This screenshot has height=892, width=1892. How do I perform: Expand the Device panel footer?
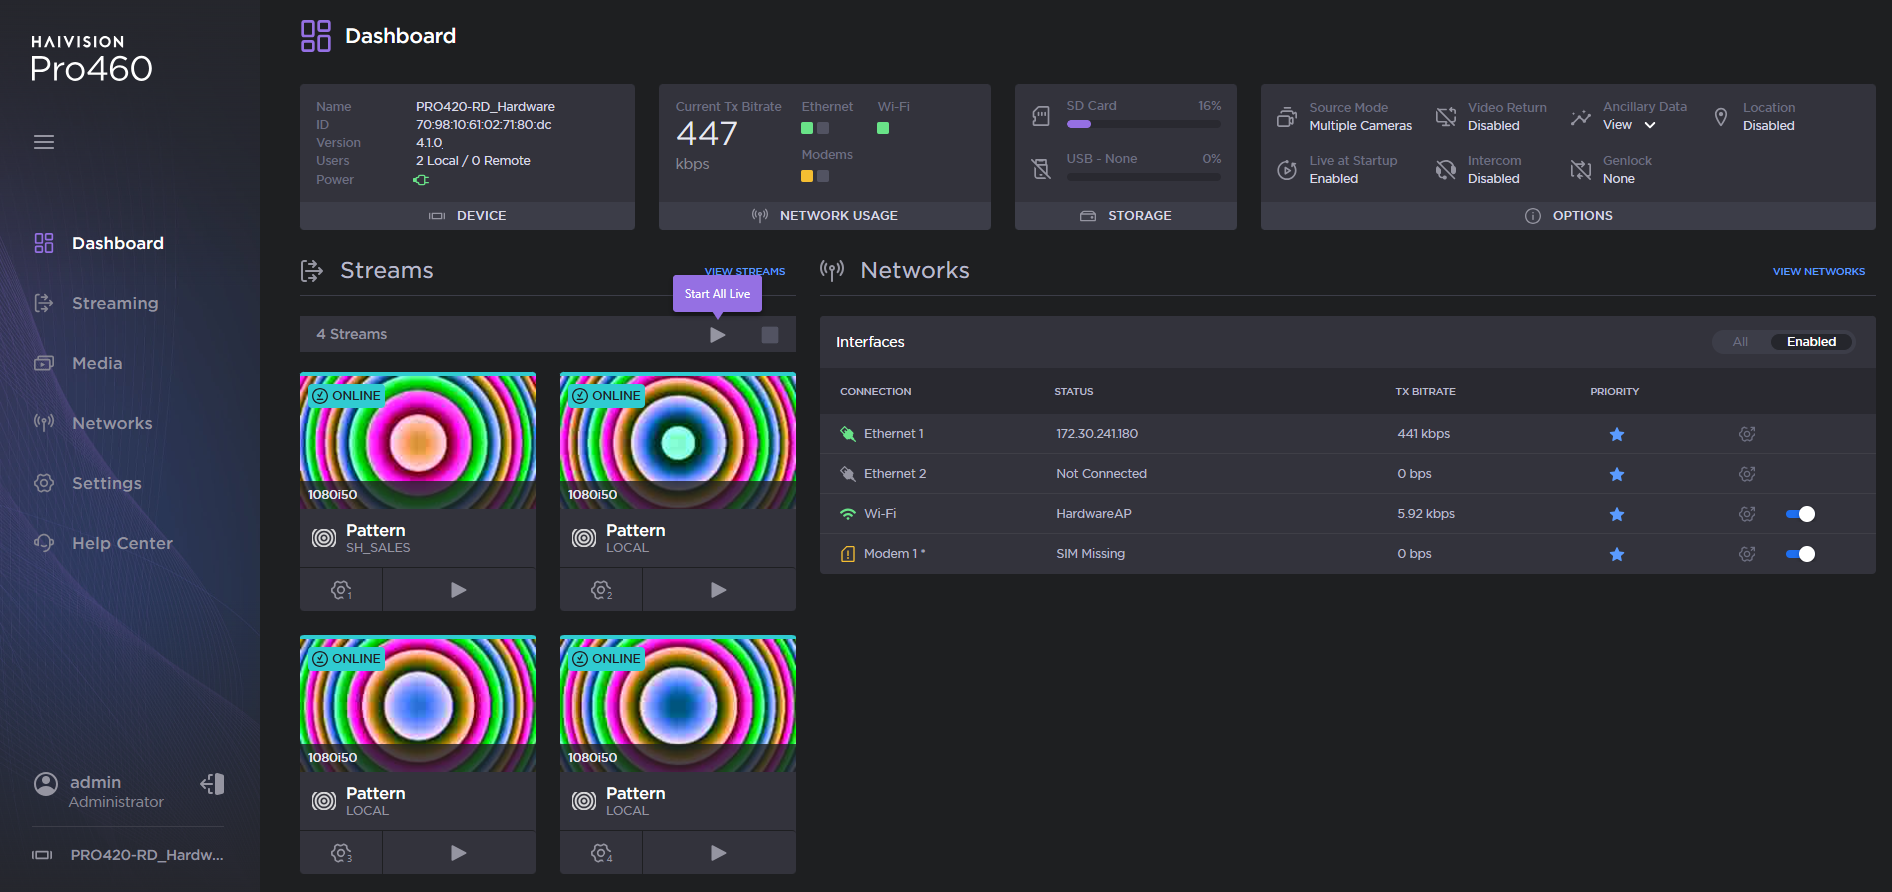click(x=467, y=216)
